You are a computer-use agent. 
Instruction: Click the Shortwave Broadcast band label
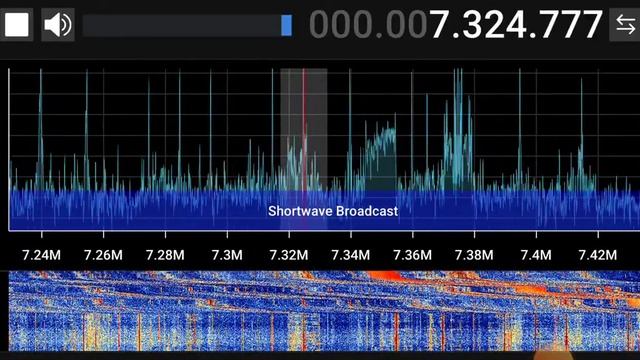[333, 211]
